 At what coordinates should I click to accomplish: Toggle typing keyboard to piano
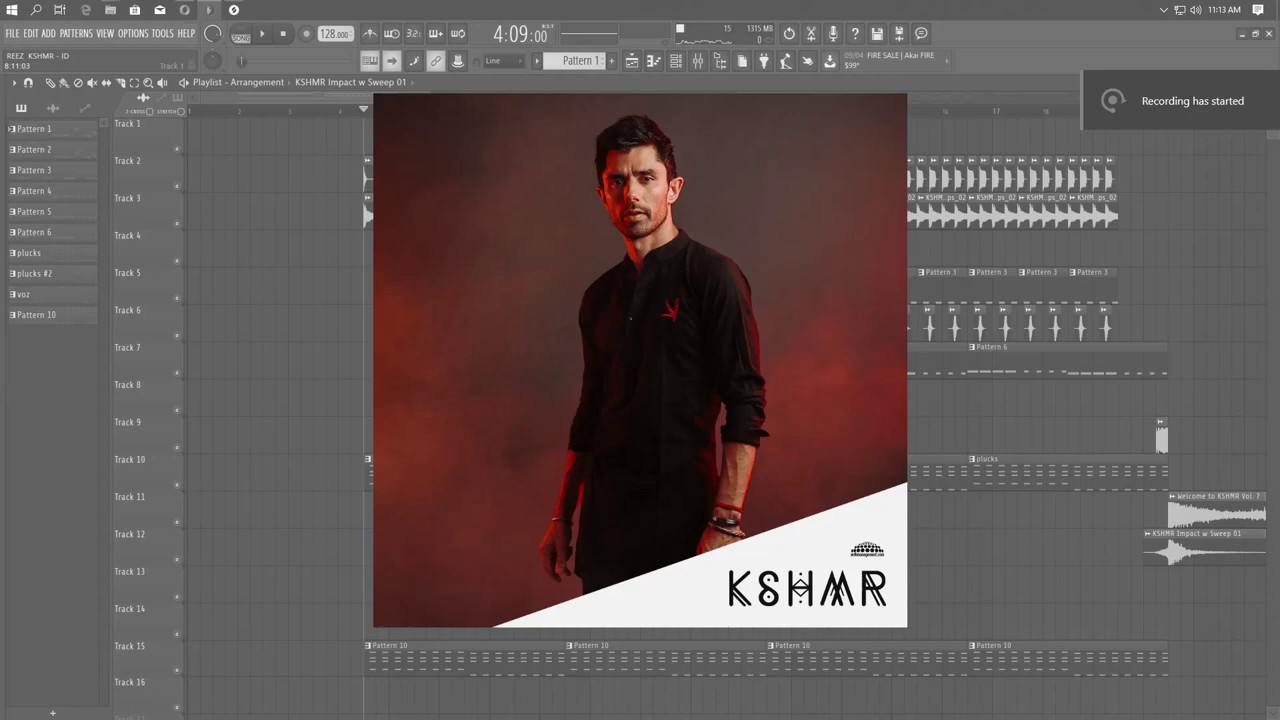pyautogui.click(x=370, y=61)
